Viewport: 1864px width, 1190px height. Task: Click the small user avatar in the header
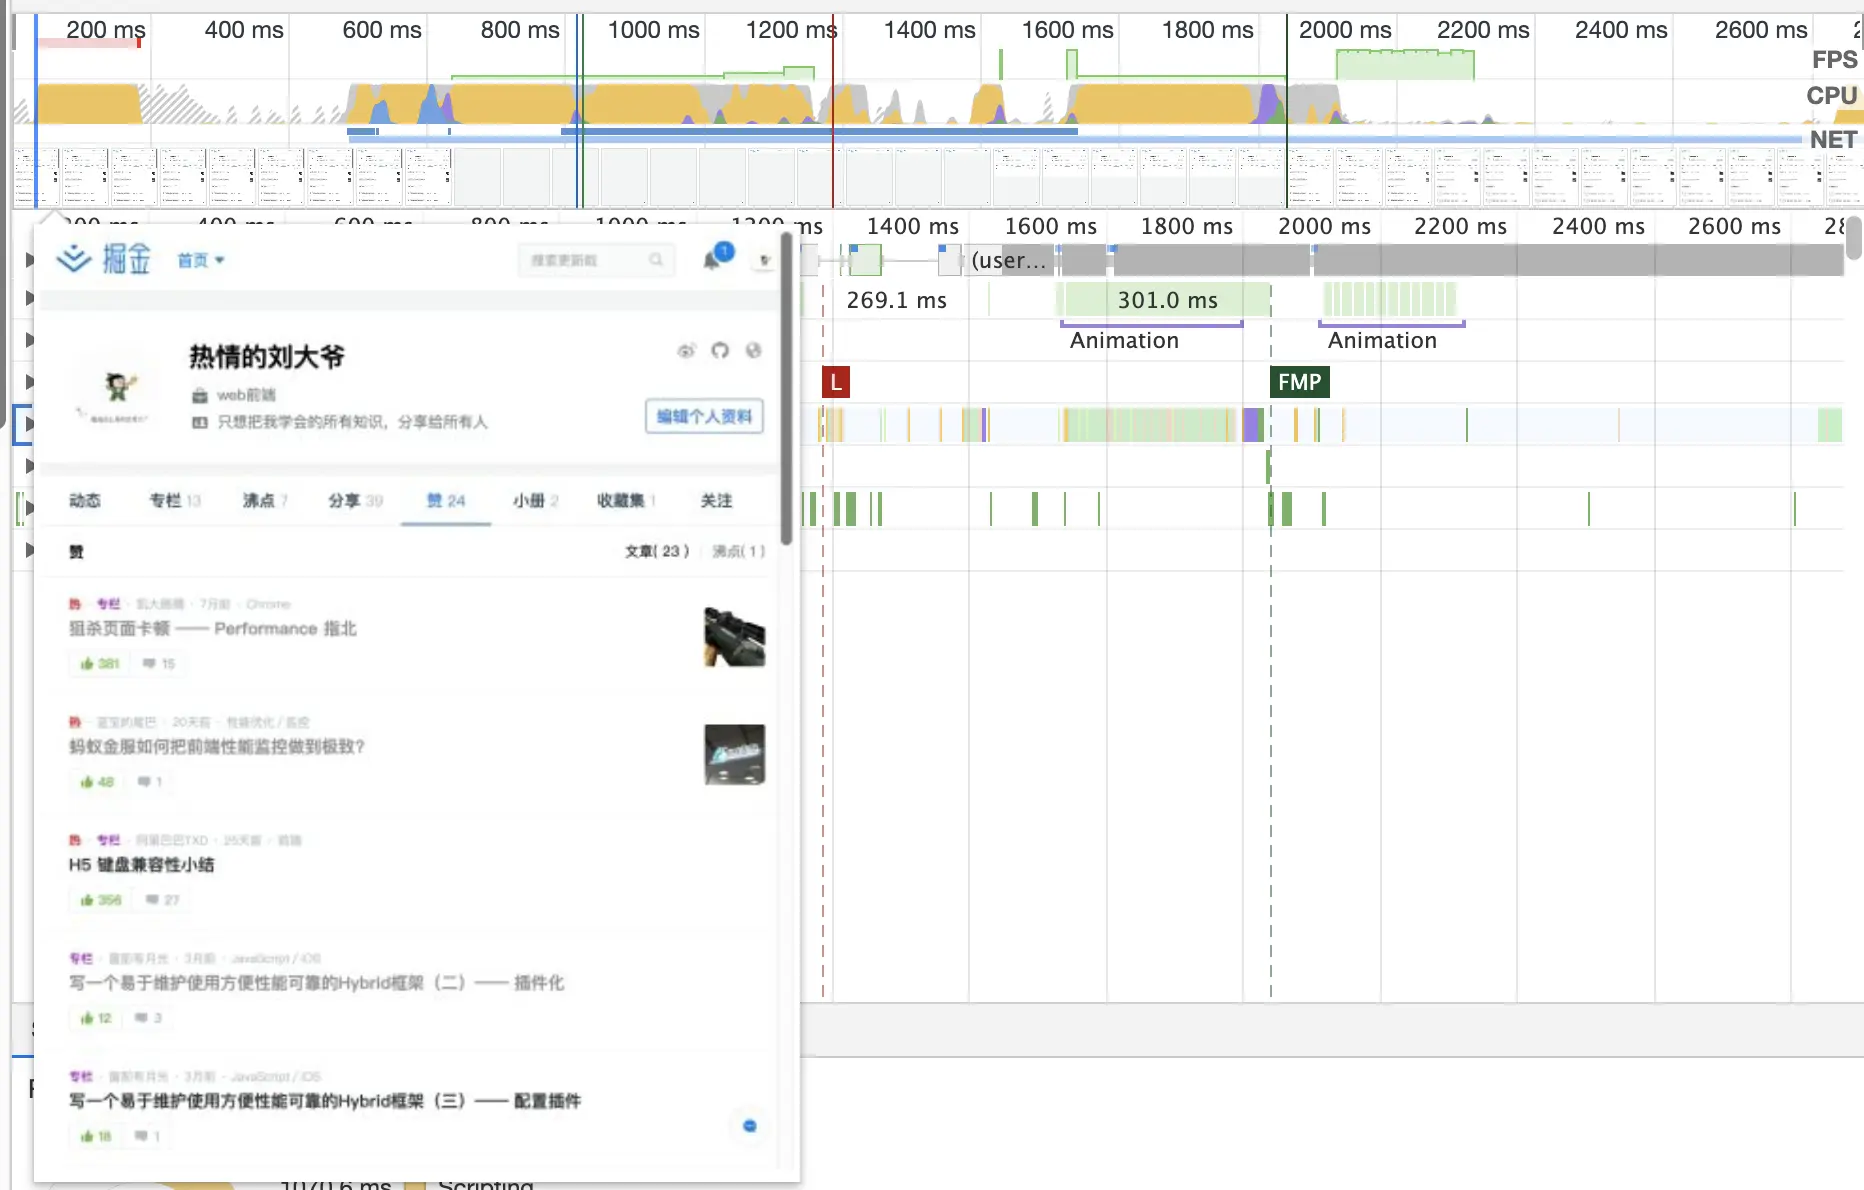click(764, 260)
